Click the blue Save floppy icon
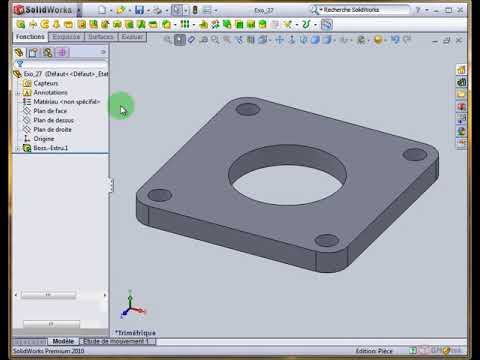This screenshot has height=360, width=480. click(x=139, y=10)
